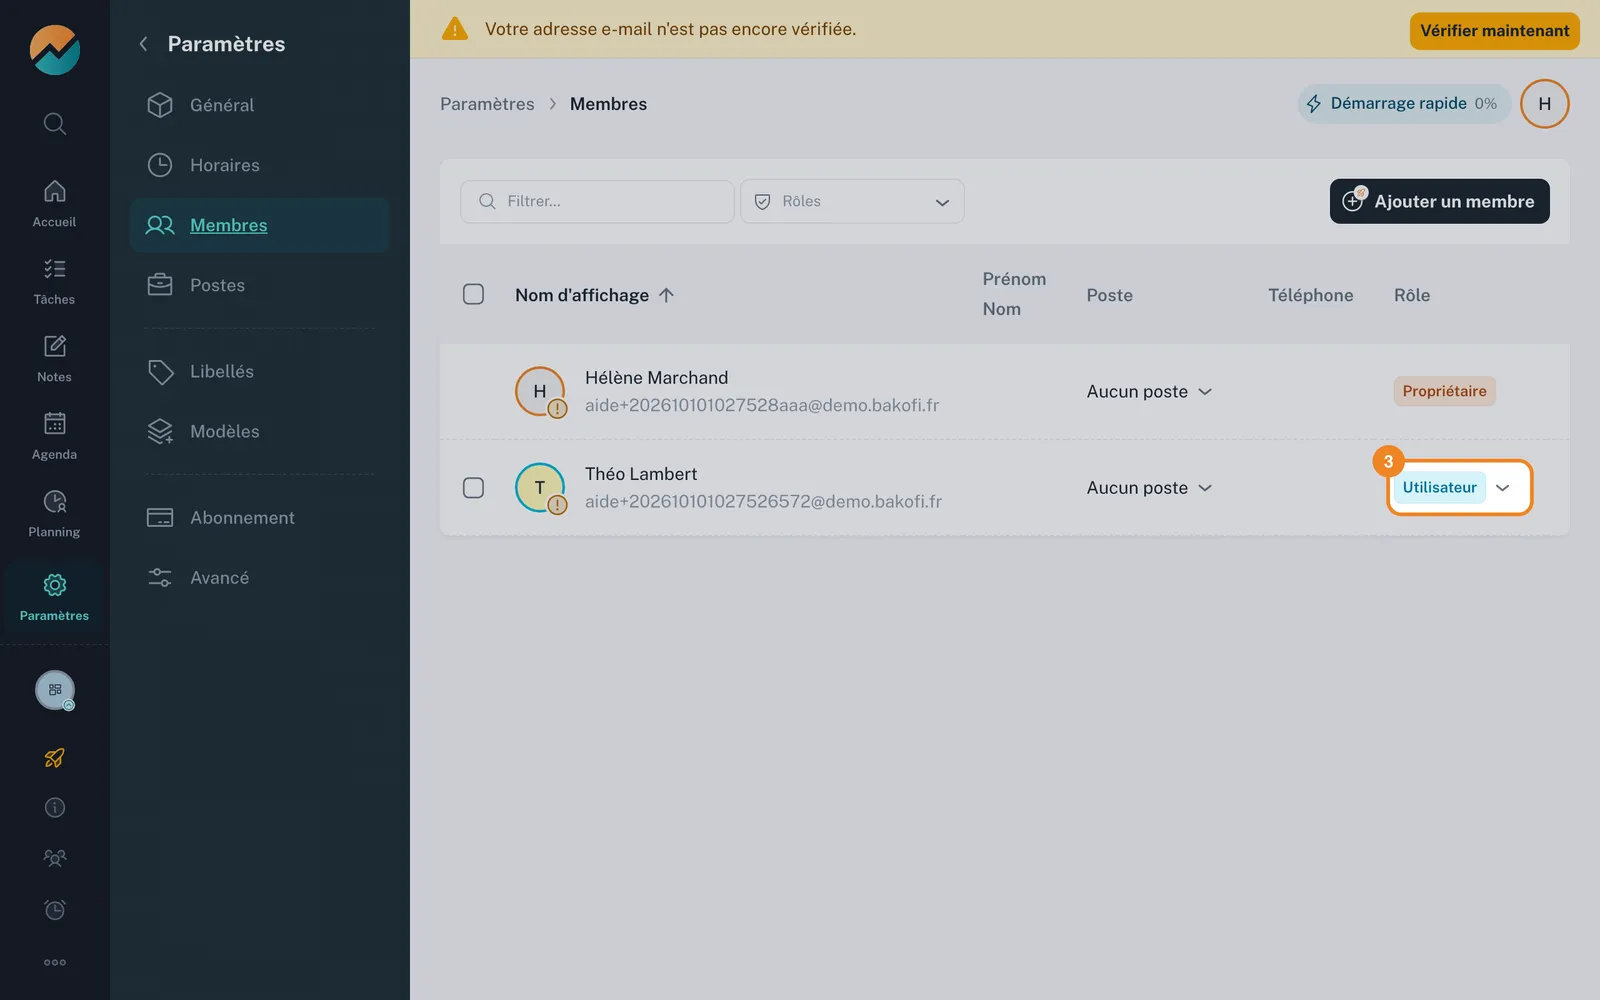Open the three-dots more icon

(x=55, y=962)
